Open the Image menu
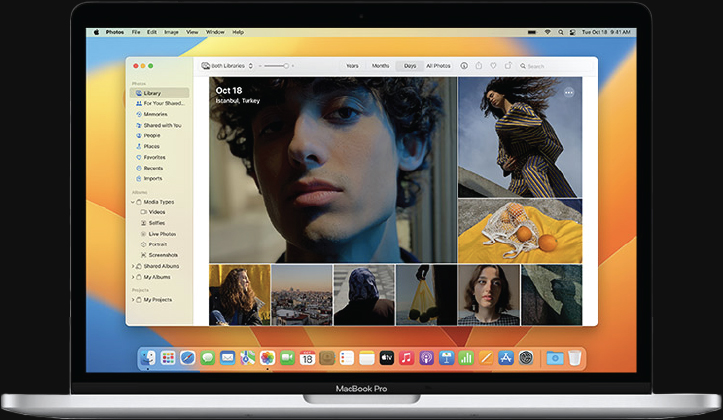The height and width of the screenshot is (420, 723). (x=171, y=32)
